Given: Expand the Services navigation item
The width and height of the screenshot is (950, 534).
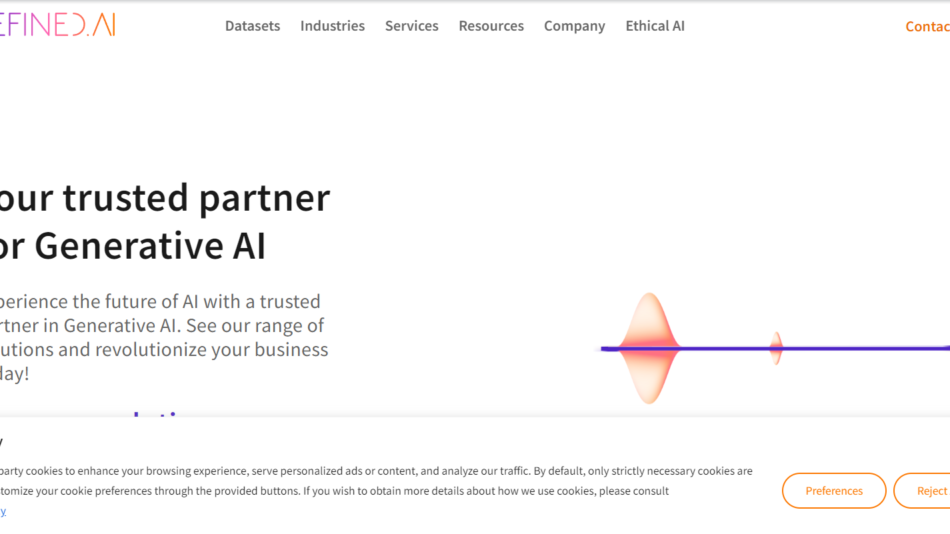Looking at the screenshot, I should [411, 26].
